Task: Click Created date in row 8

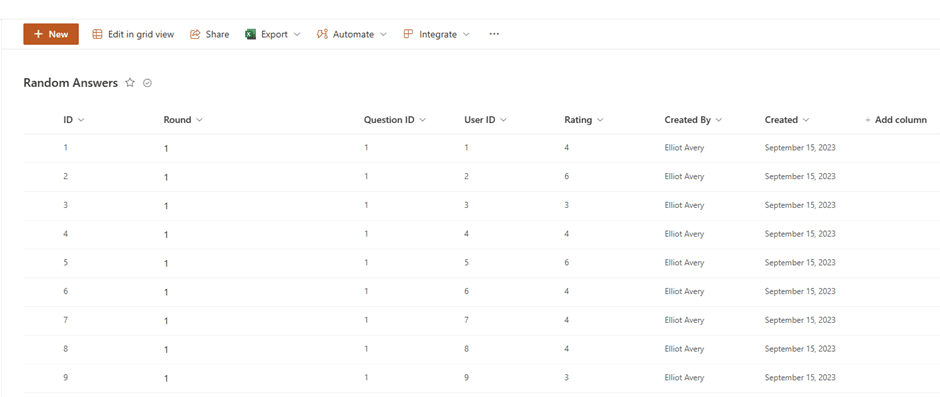Action: pyautogui.click(x=800, y=349)
